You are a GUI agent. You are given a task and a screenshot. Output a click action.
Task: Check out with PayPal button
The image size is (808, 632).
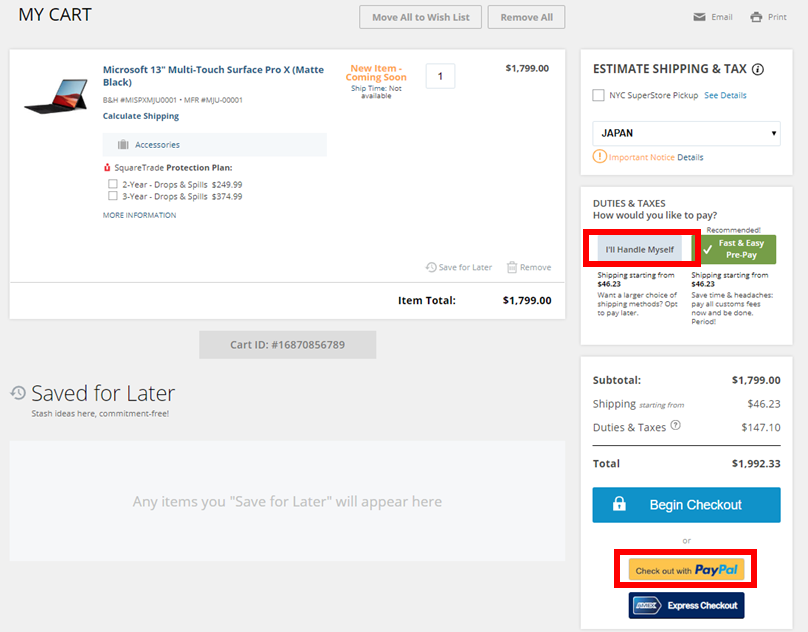pyautogui.click(x=686, y=570)
